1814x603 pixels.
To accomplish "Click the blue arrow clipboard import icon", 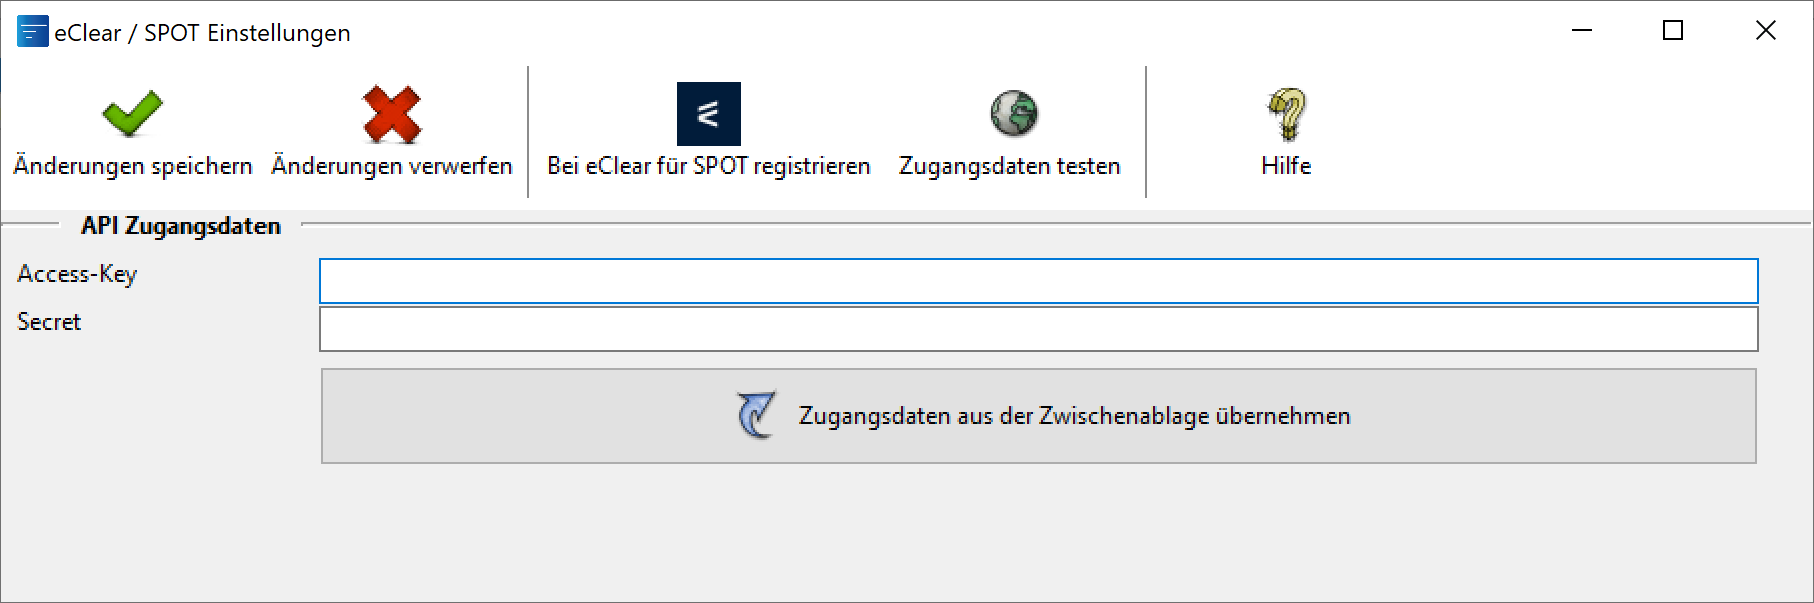I will click(756, 415).
